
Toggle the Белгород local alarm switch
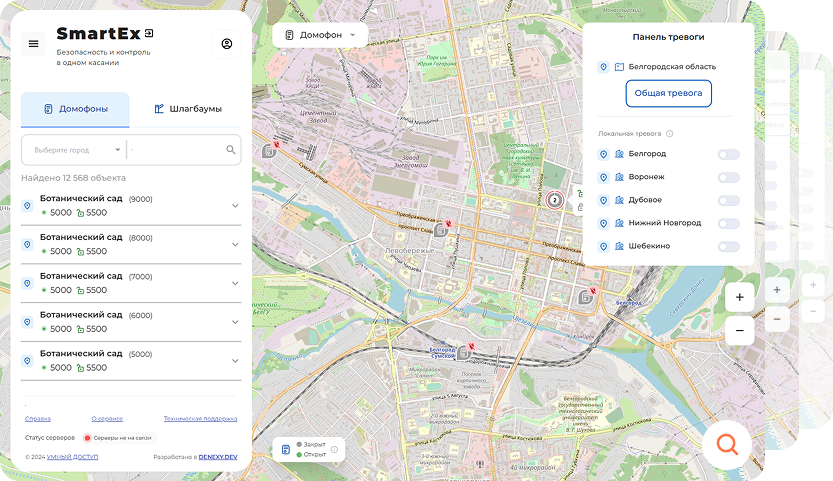[x=728, y=154]
